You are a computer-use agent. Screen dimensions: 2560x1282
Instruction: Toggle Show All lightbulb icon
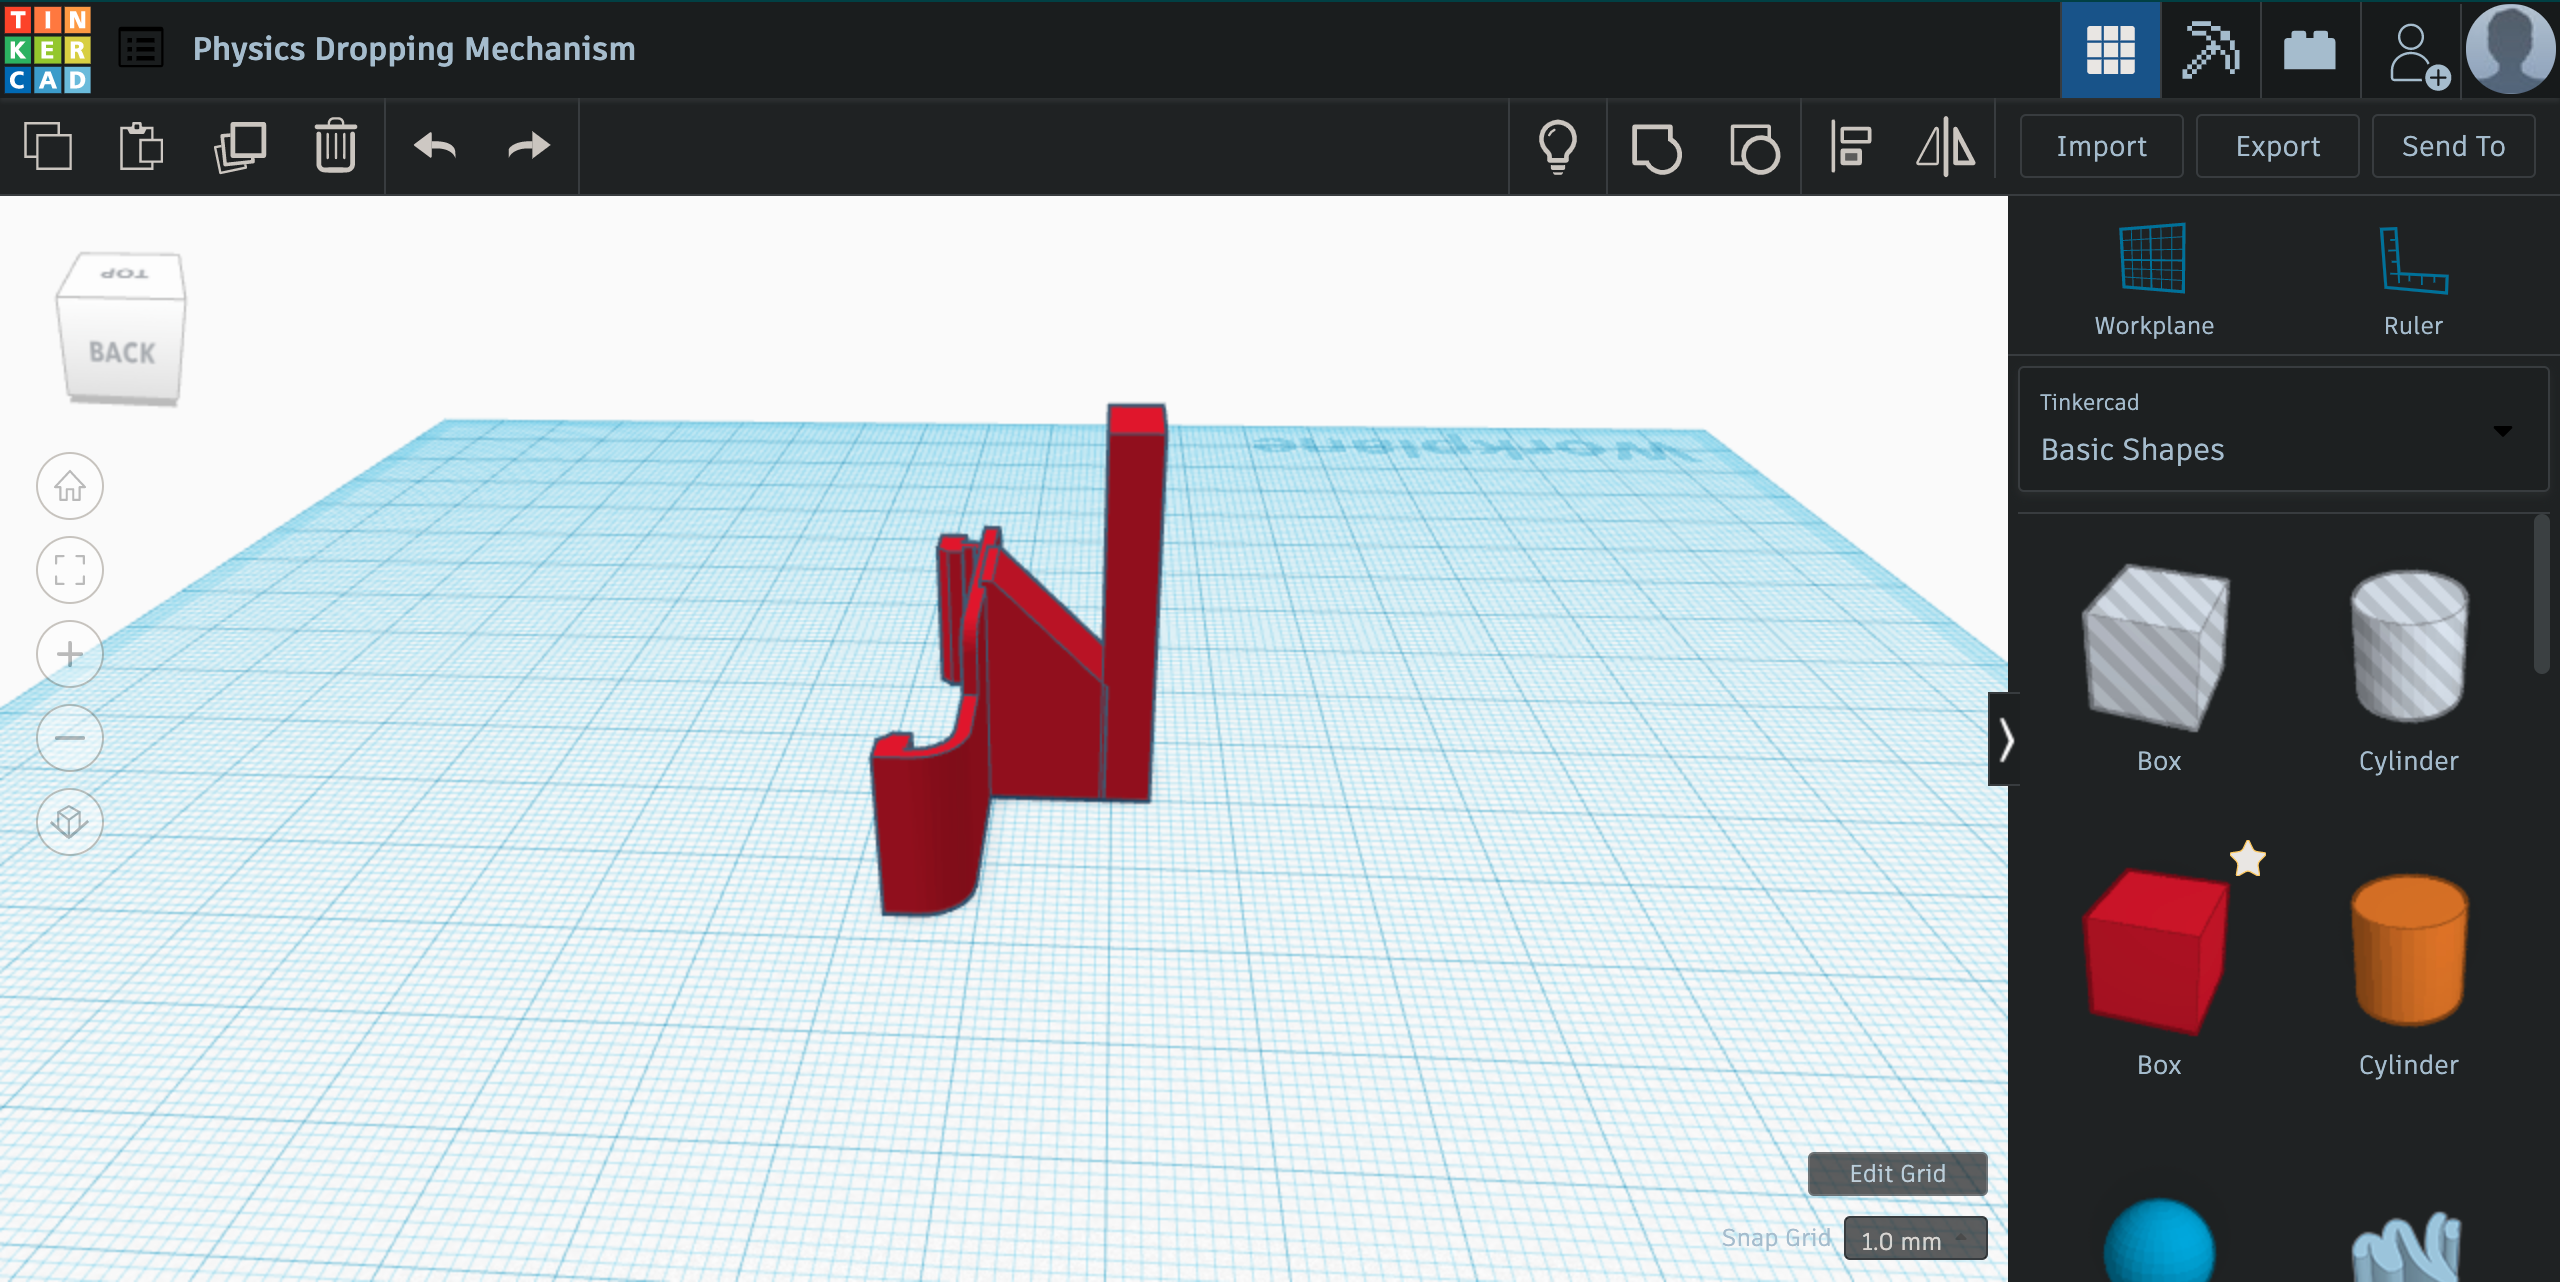point(1557,147)
